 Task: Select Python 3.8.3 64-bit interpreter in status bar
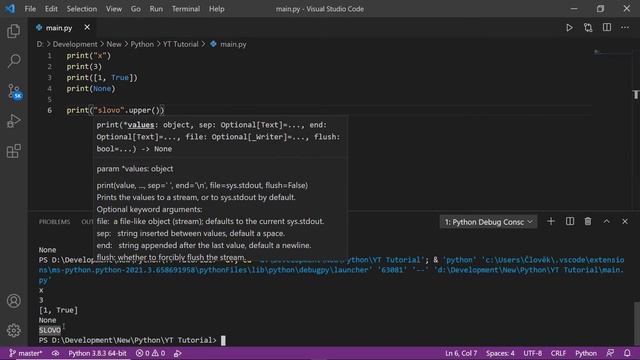[x=97, y=353]
